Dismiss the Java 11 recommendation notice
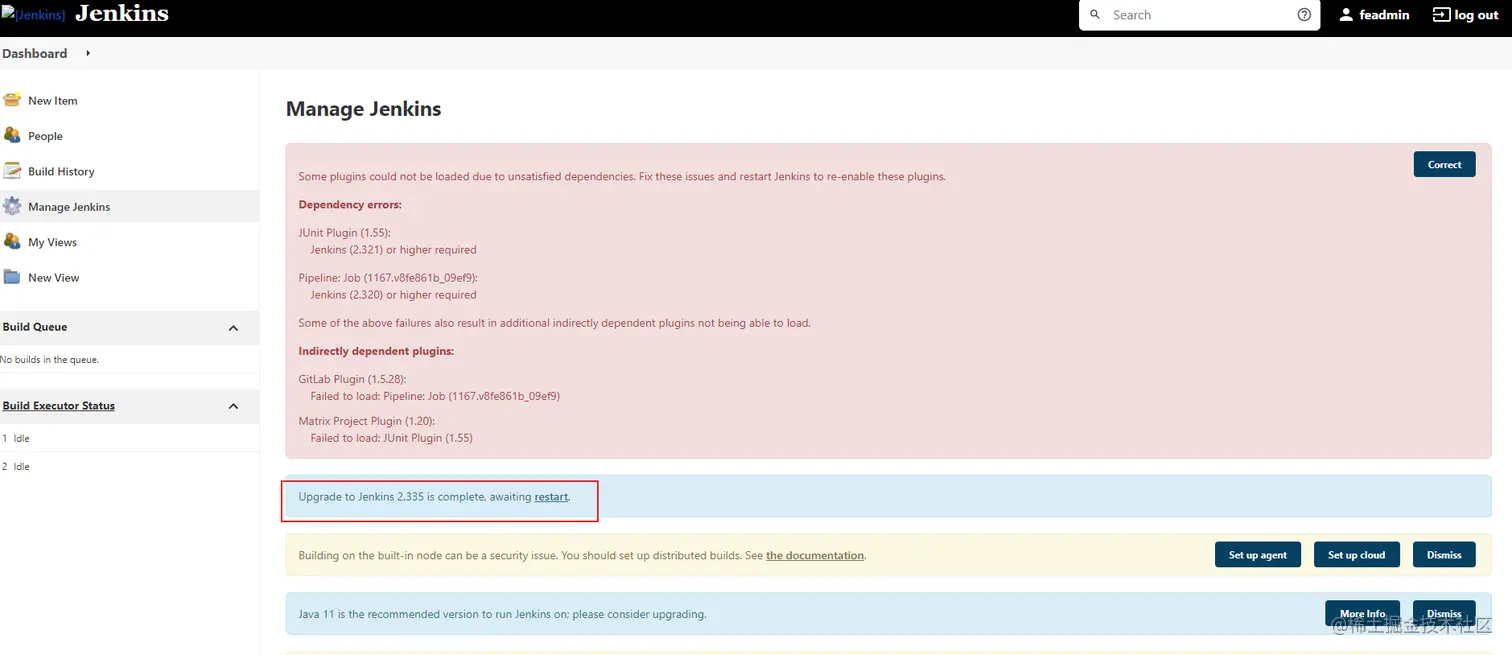The image size is (1512, 655). (x=1444, y=613)
